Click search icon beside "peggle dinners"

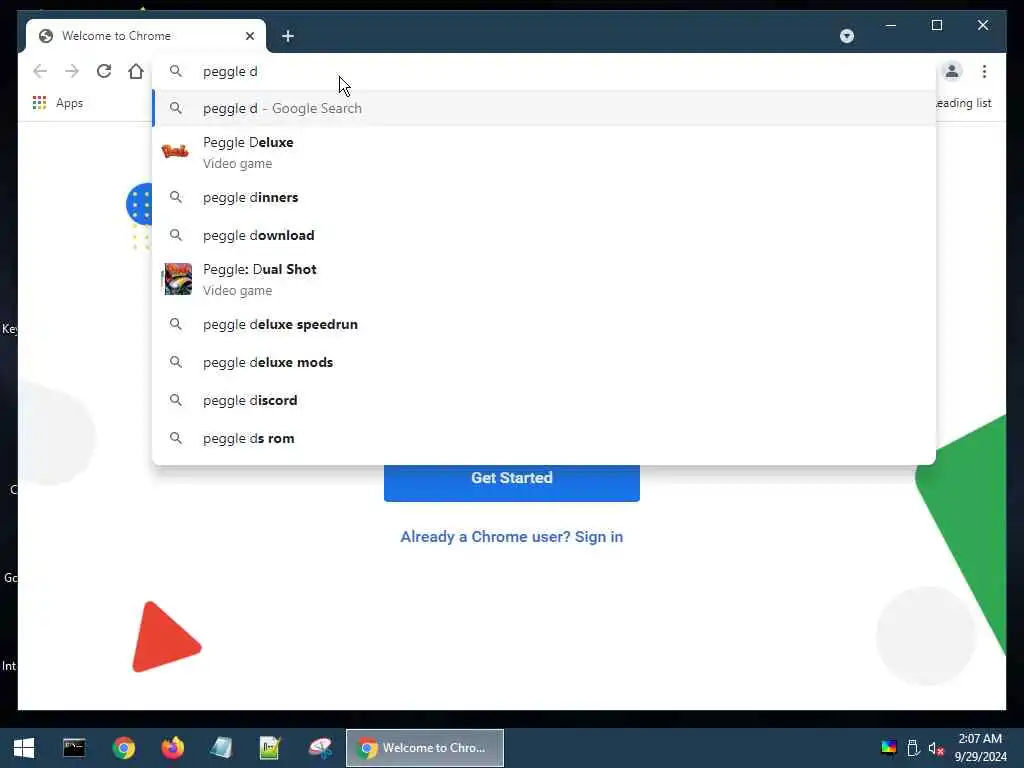click(x=176, y=197)
